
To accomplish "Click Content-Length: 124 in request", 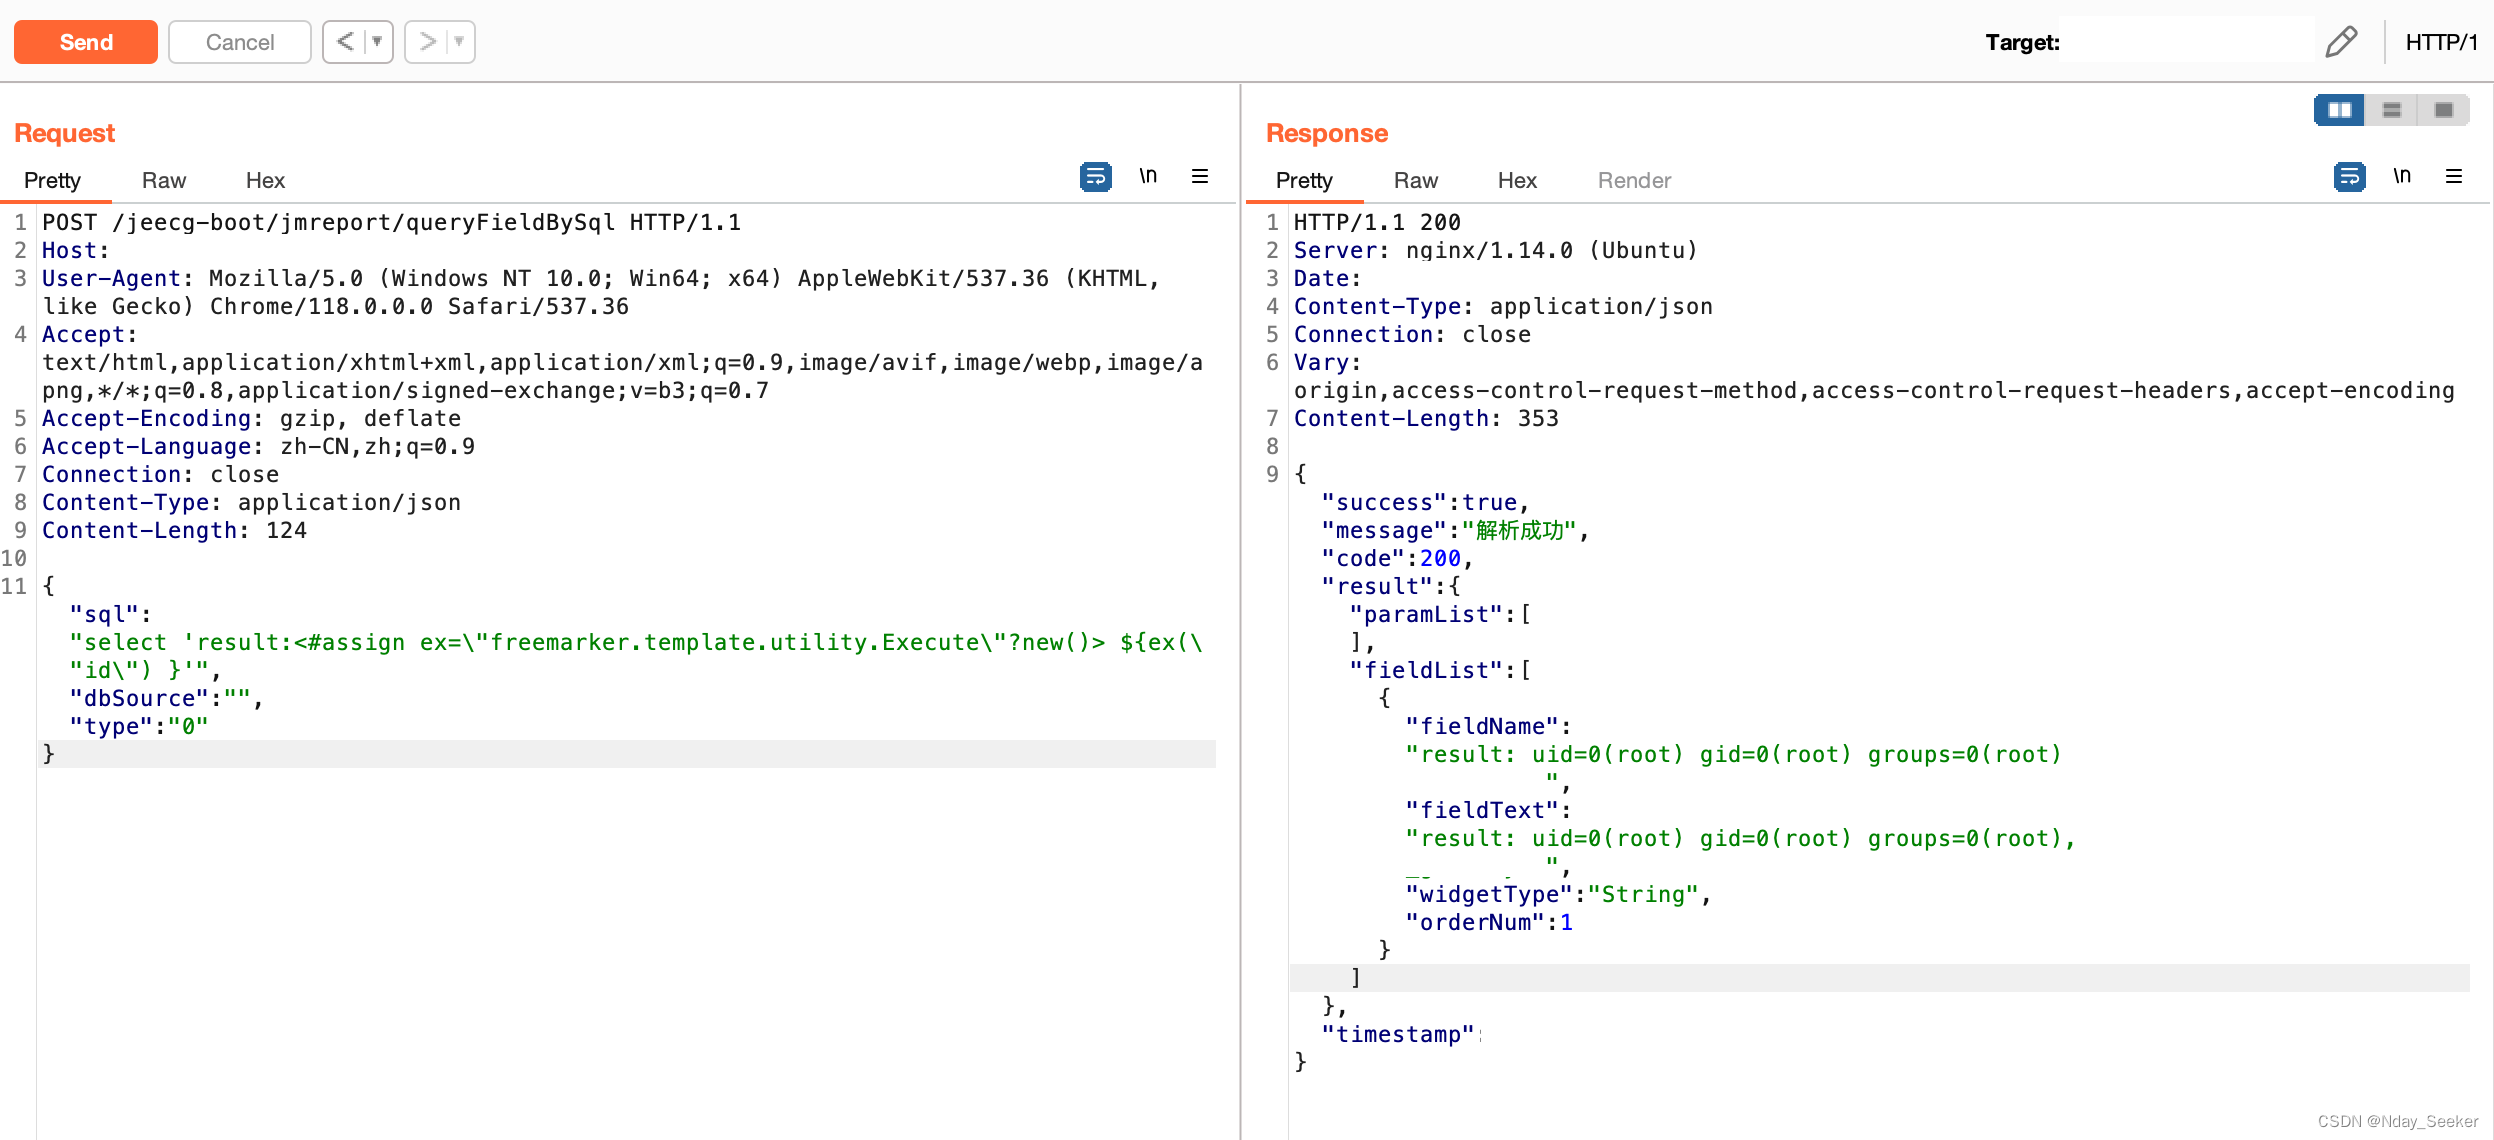I will [x=174, y=531].
